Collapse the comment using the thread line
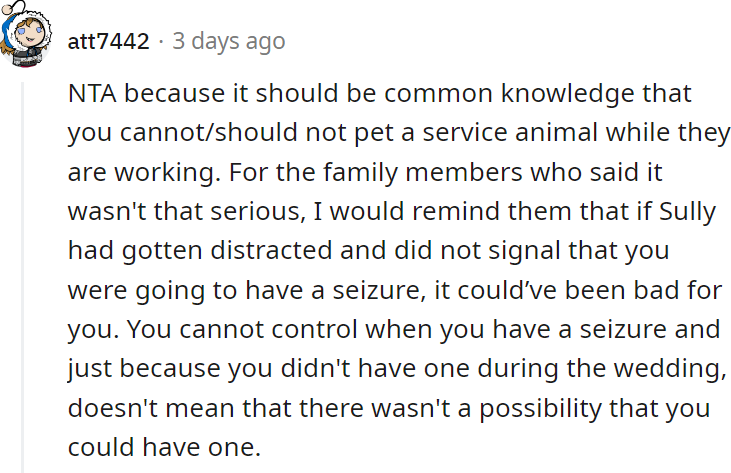The width and height of the screenshot is (731, 473). click(23, 270)
